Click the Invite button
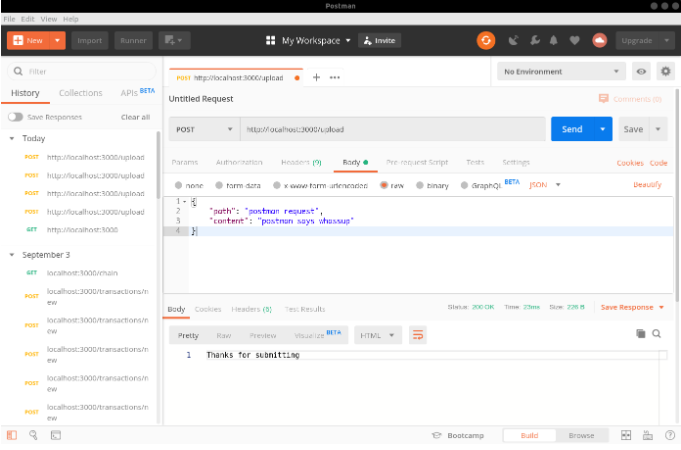 point(379,40)
